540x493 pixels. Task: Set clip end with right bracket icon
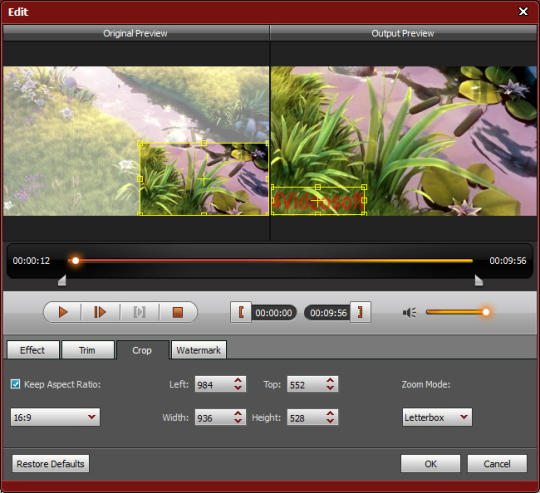(x=360, y=312)
